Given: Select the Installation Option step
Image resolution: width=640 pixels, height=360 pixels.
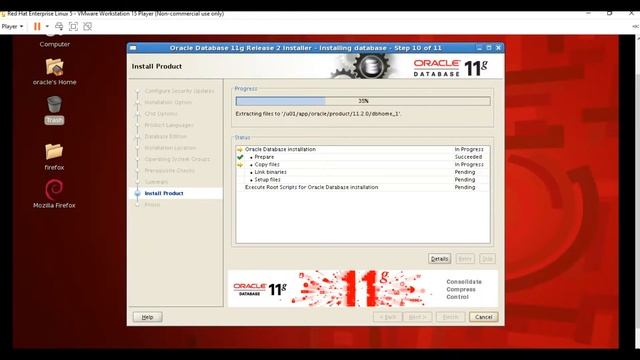Looking at the screenshot, I should 168,102.
